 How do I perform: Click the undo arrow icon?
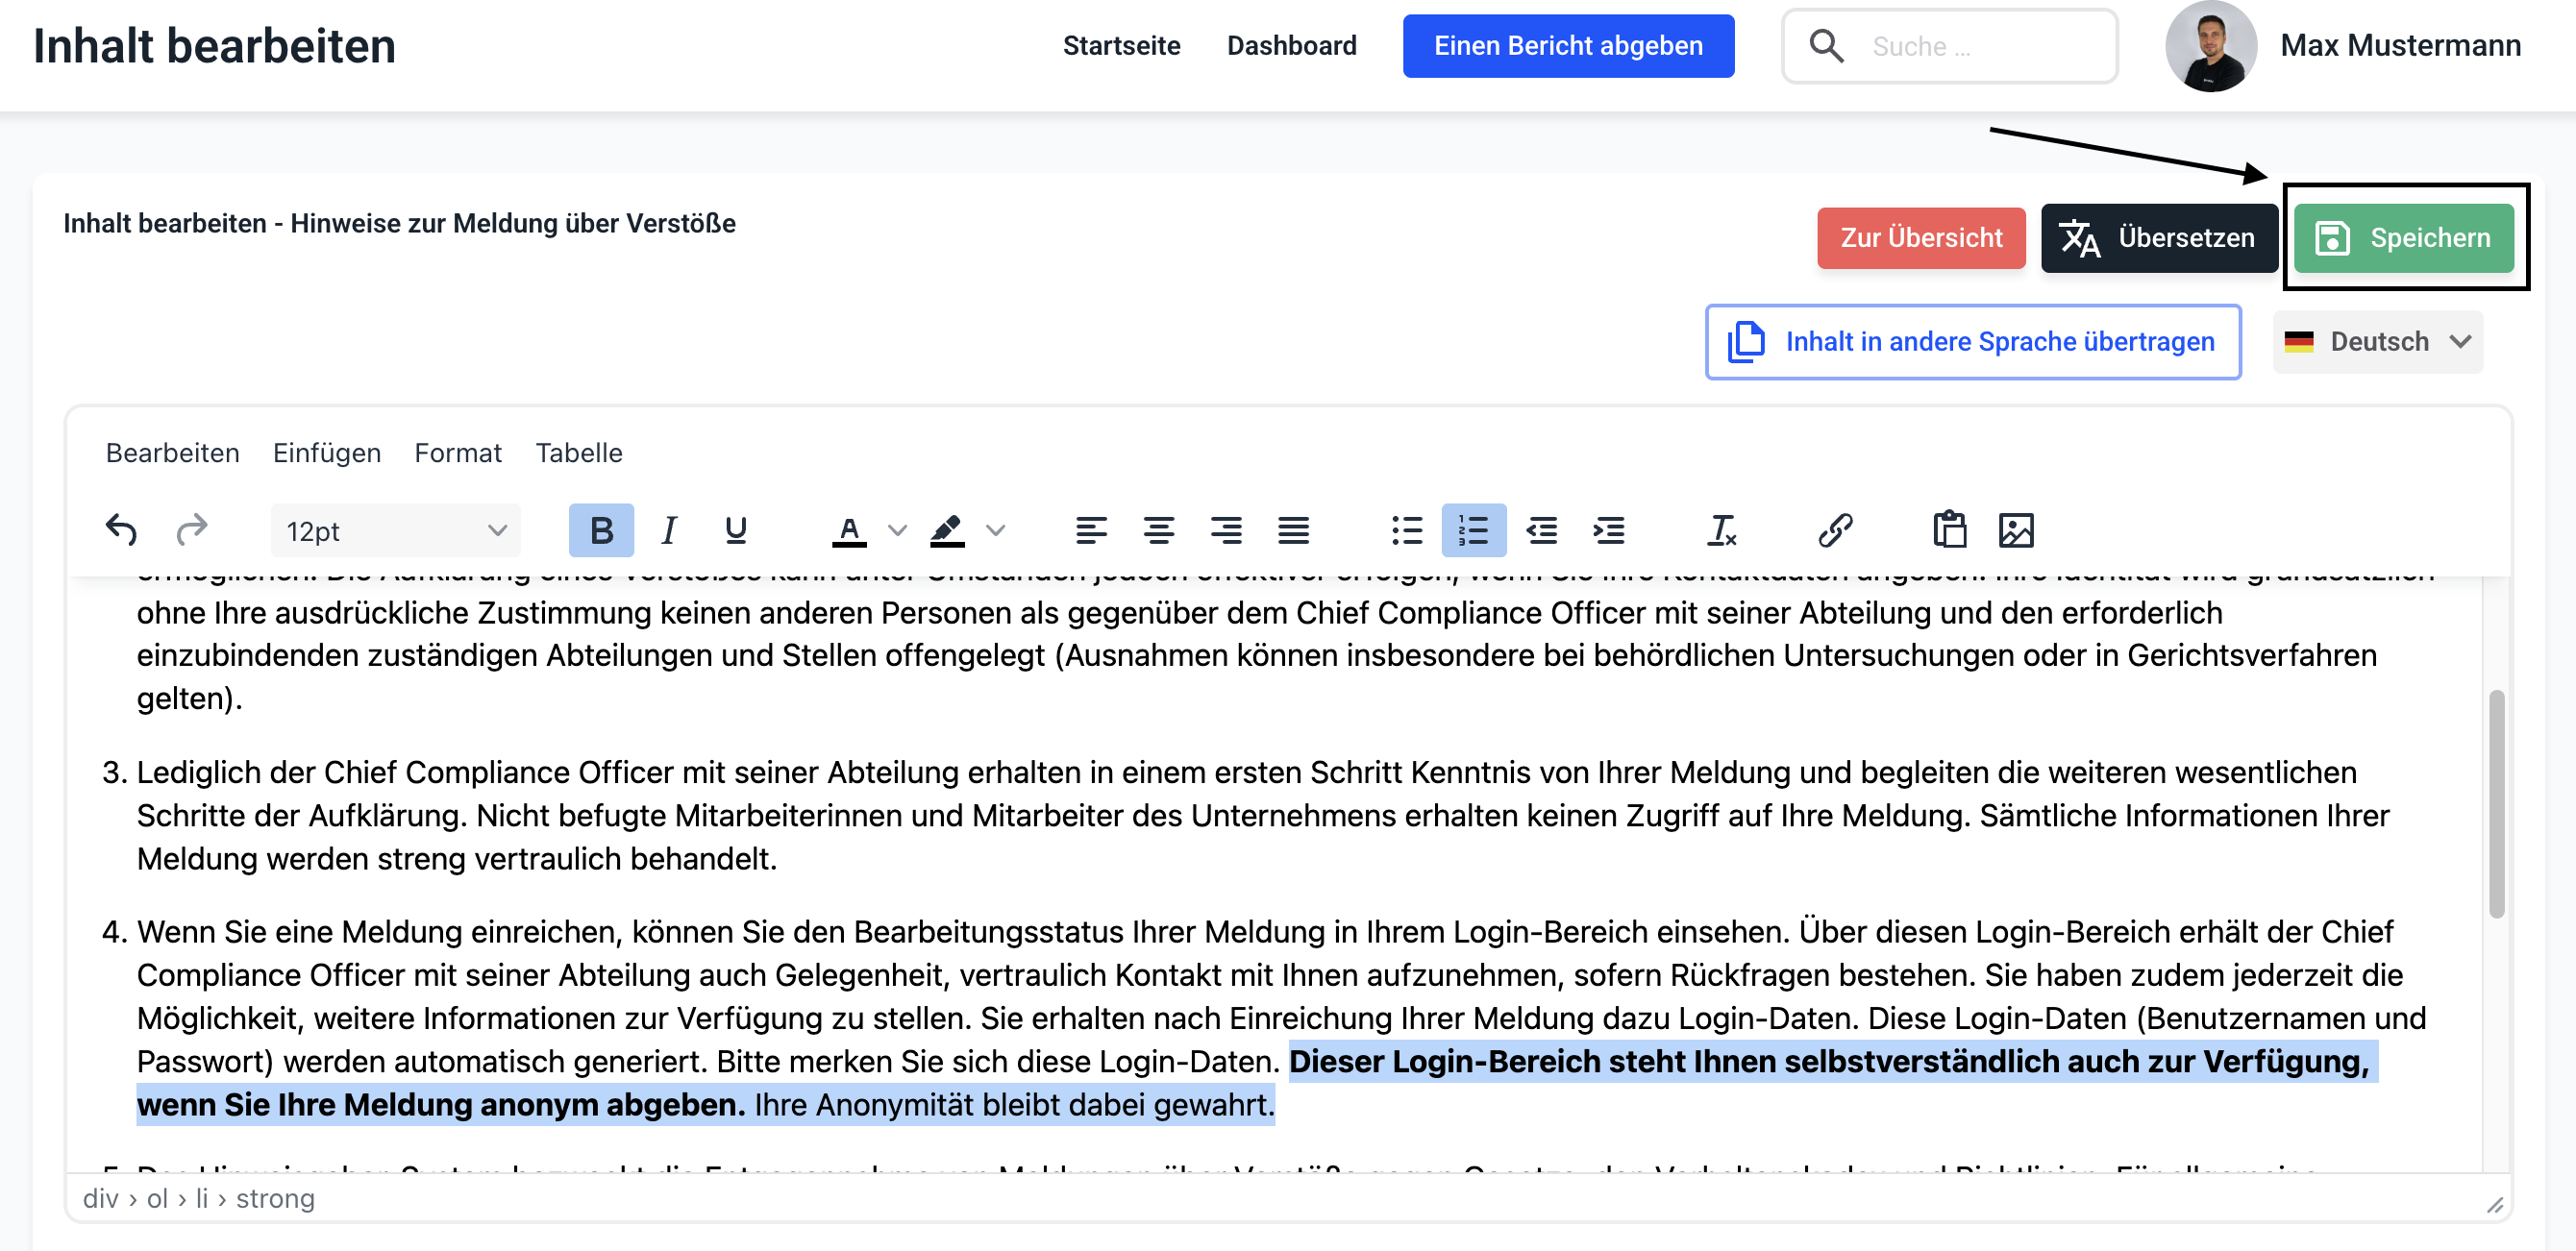(121, 530)
